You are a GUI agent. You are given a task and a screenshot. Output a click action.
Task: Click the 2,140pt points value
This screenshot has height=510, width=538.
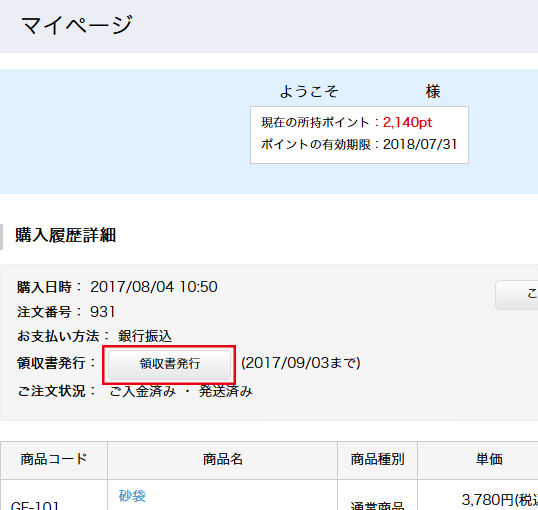pyautogui.click(x=407, y=123)
